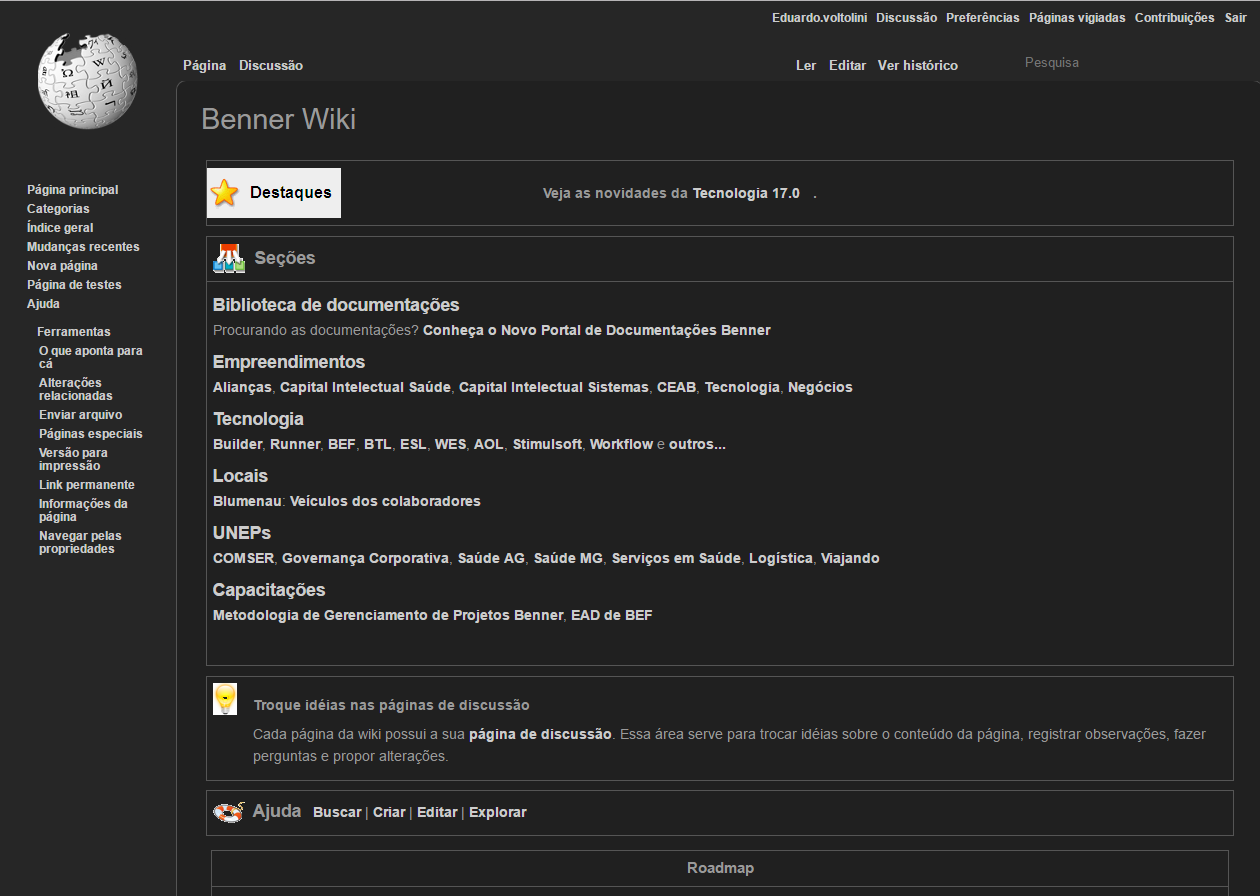Open the página de discussão link
The width and height of the screenshot is (1260, 896).
pyautogui.click(x=540, y=734)
